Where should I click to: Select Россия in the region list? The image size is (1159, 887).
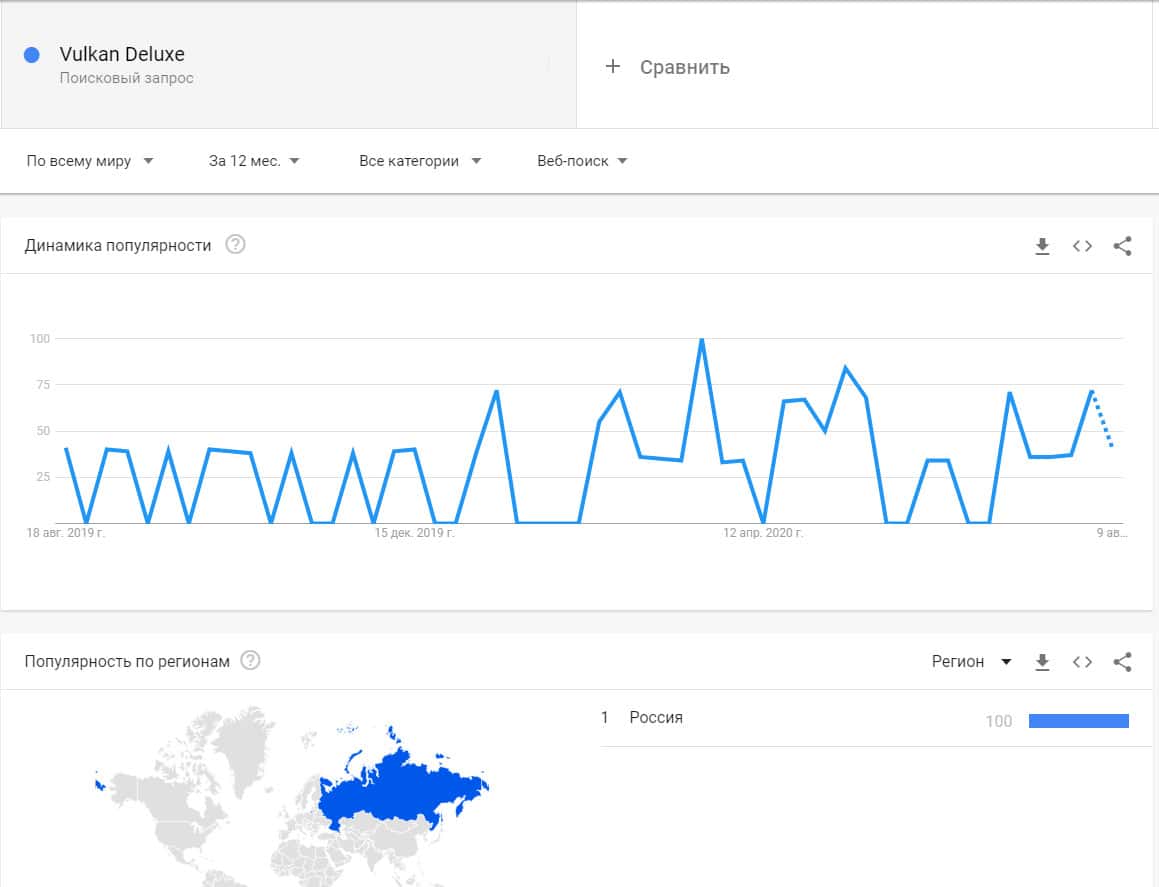point(656,717)
